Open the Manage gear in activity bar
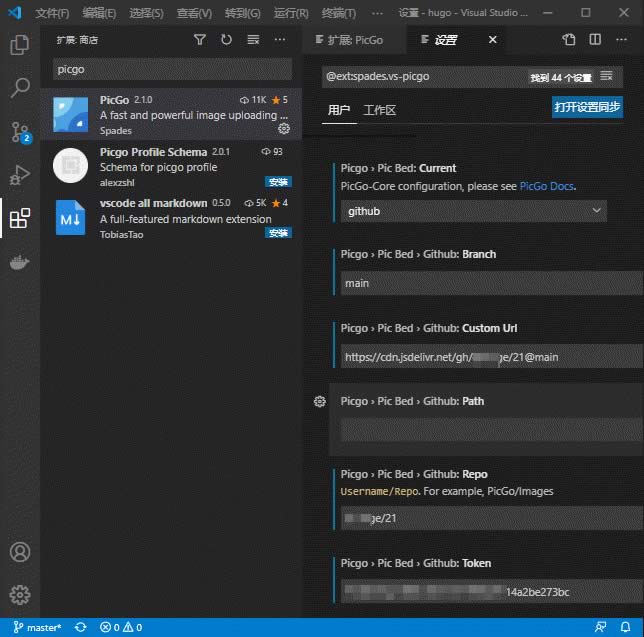This screenshot has height=637, width=644. click(20, 595)
